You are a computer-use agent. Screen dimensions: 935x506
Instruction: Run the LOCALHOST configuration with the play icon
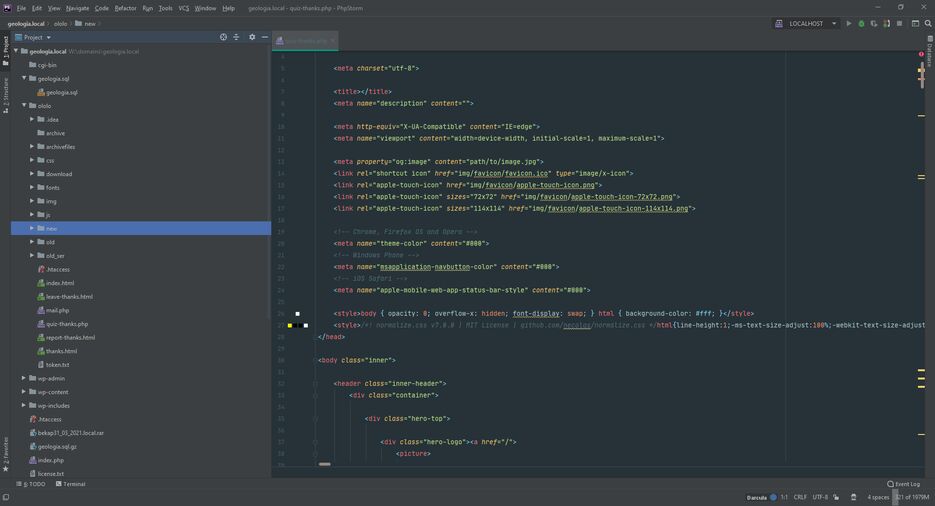(x=849, y=24)
